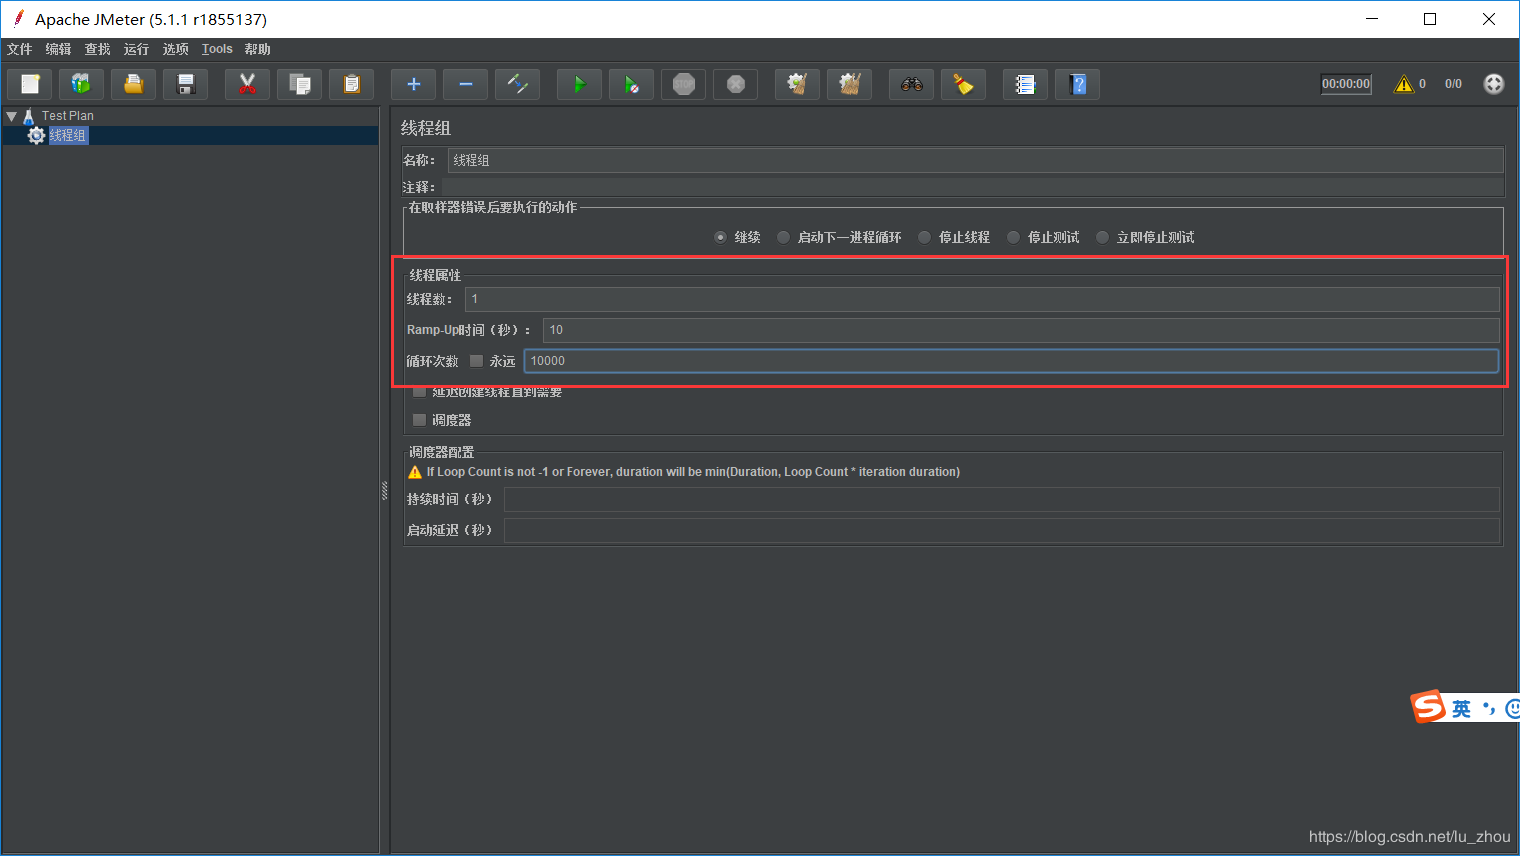The width and height of the screenshot is (1520, 856).
Task: Open a test plan file via folder icon
Action: 134,84
